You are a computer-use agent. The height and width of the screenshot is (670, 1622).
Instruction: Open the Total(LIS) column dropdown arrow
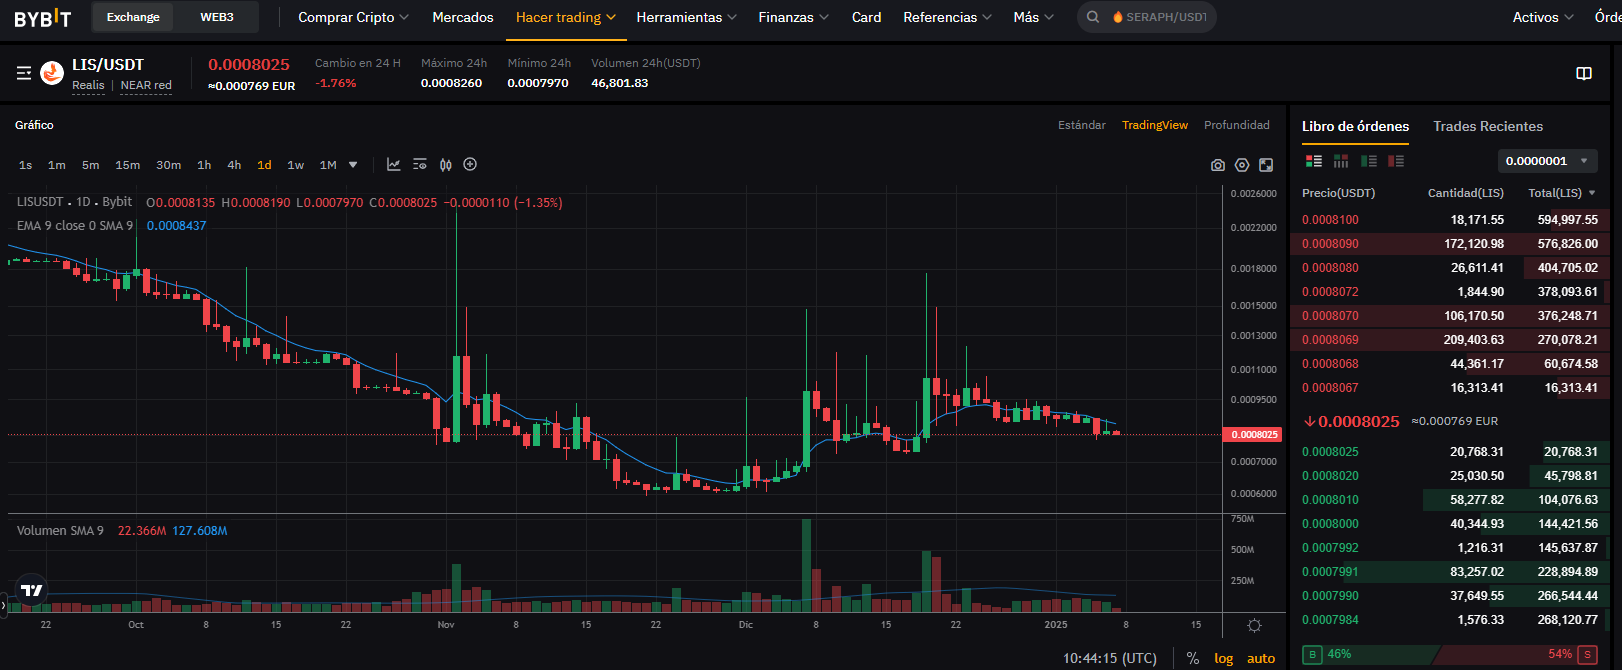[1592, 193]
